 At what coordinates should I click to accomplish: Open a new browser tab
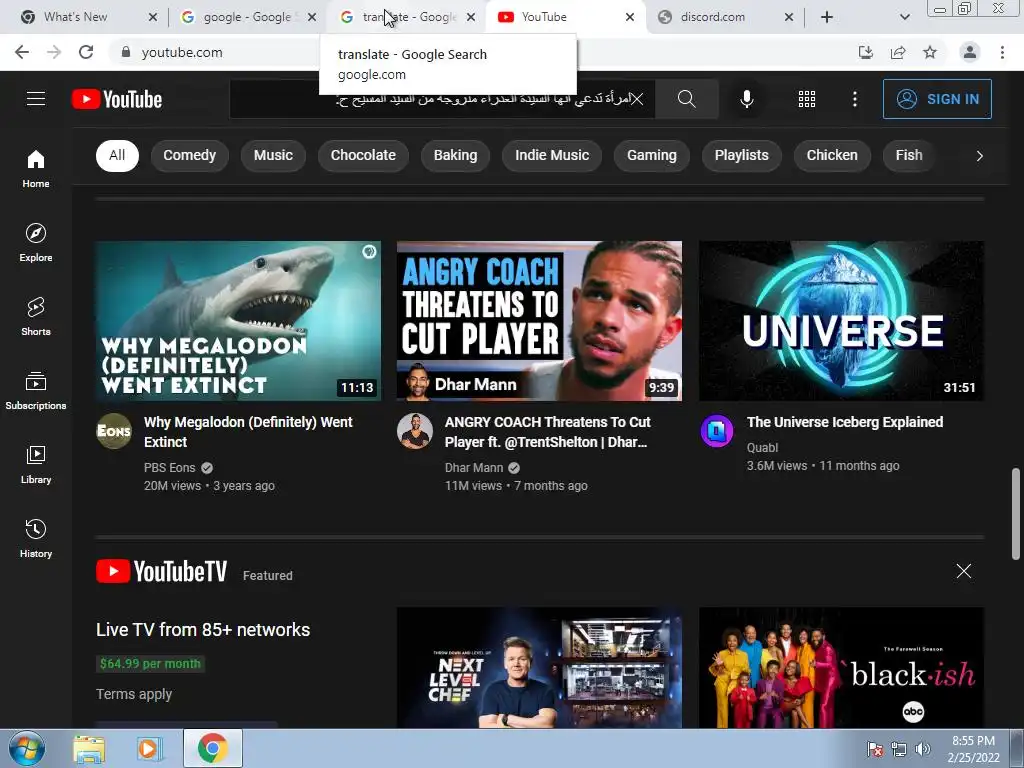(x=827, y=17)
